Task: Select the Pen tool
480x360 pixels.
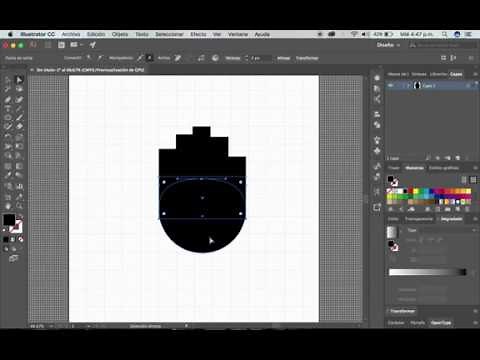Action: tap(8, 100)
